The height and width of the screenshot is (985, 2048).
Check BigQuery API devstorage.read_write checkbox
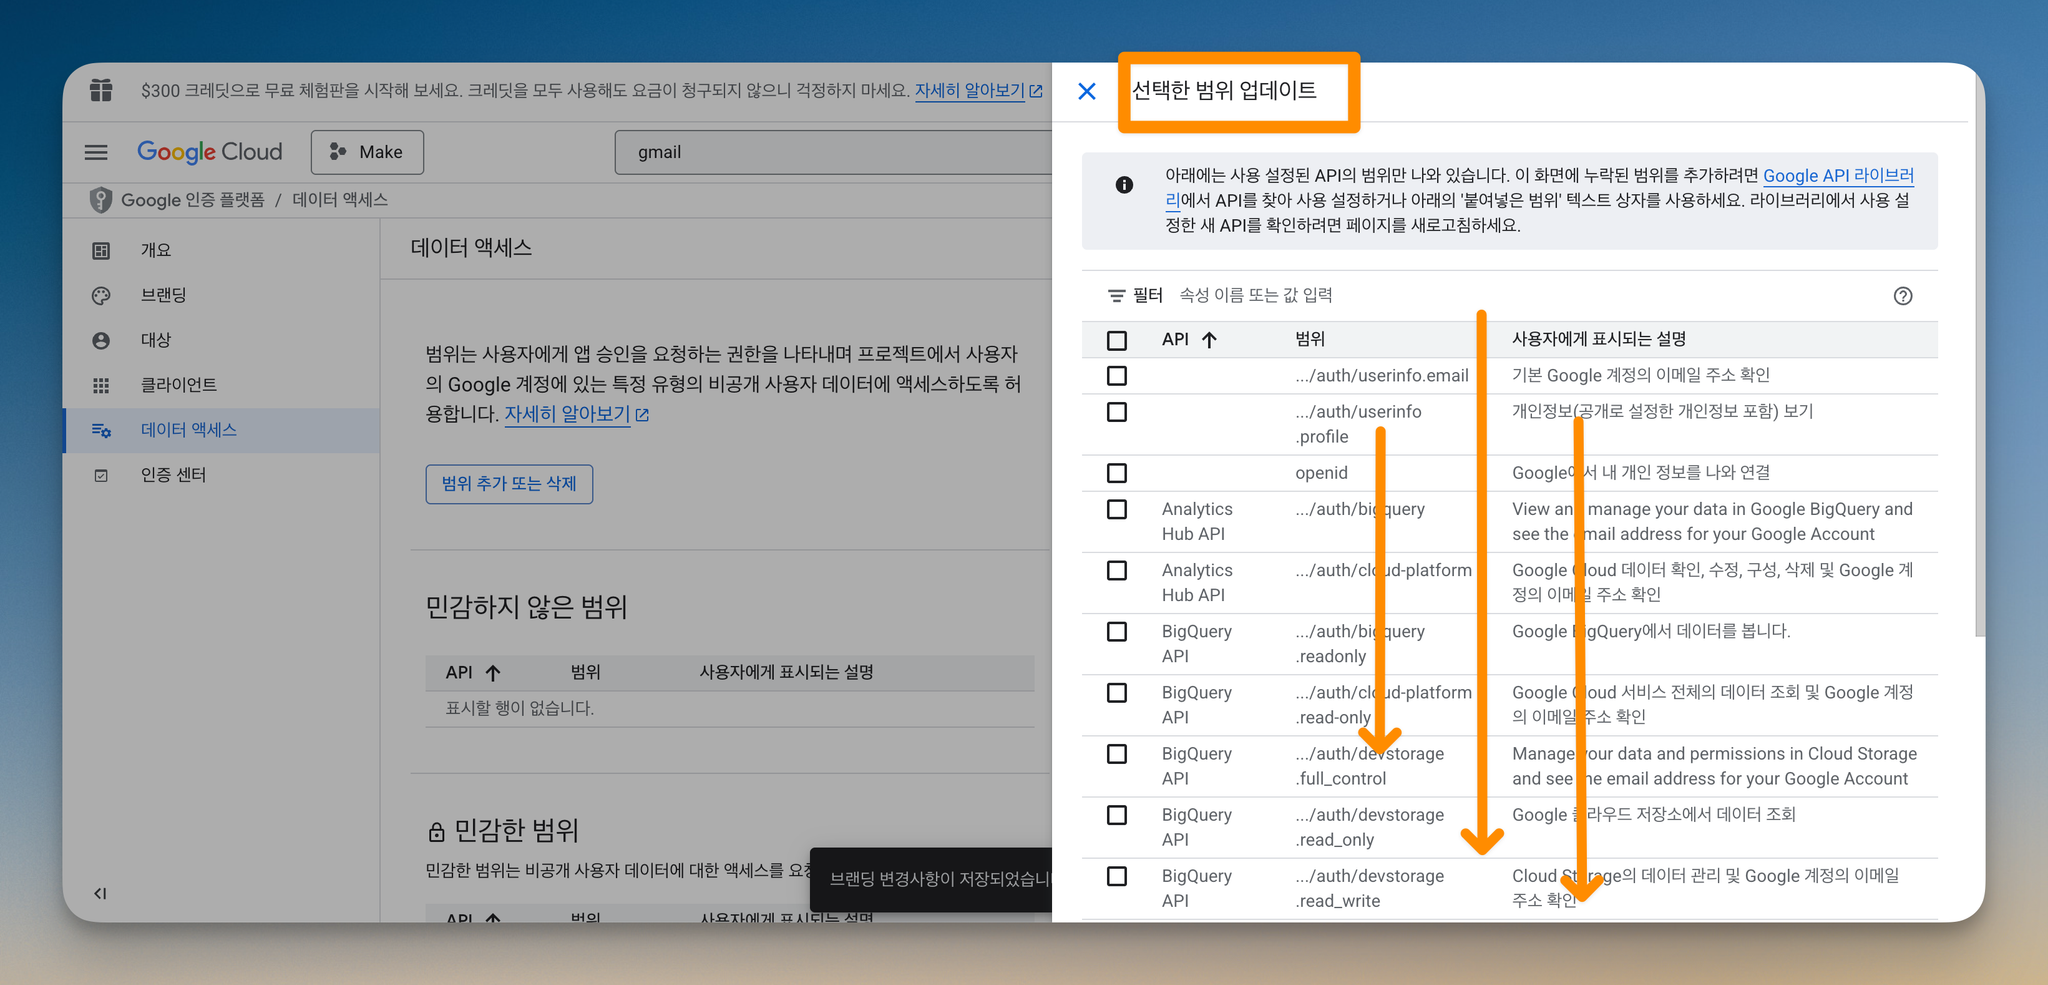(1117, 876)
